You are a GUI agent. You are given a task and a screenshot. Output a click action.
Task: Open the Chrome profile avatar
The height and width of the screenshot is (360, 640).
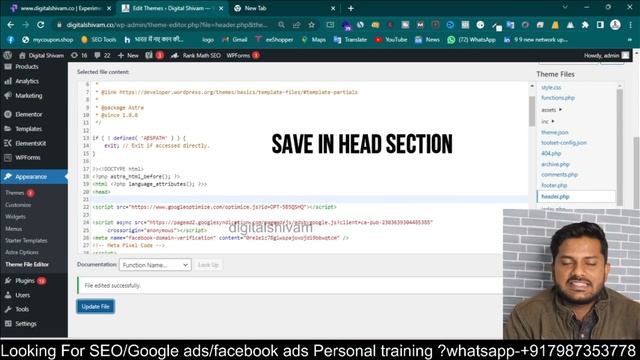[615, 25]
